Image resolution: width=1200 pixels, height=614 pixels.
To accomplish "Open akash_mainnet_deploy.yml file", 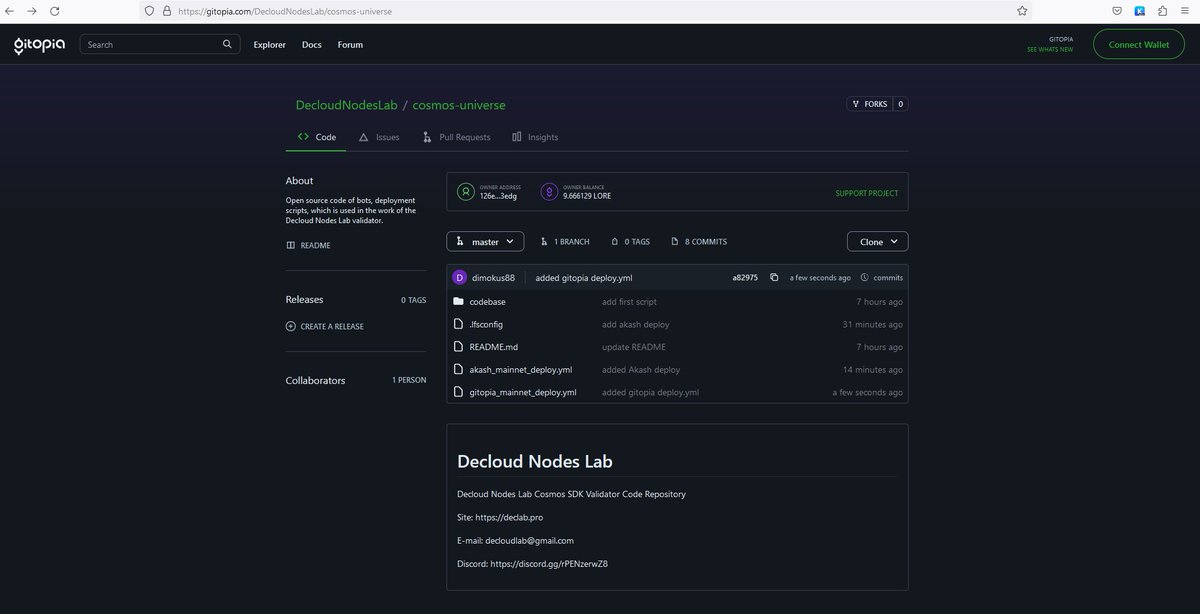I will (x=521, y=370).
